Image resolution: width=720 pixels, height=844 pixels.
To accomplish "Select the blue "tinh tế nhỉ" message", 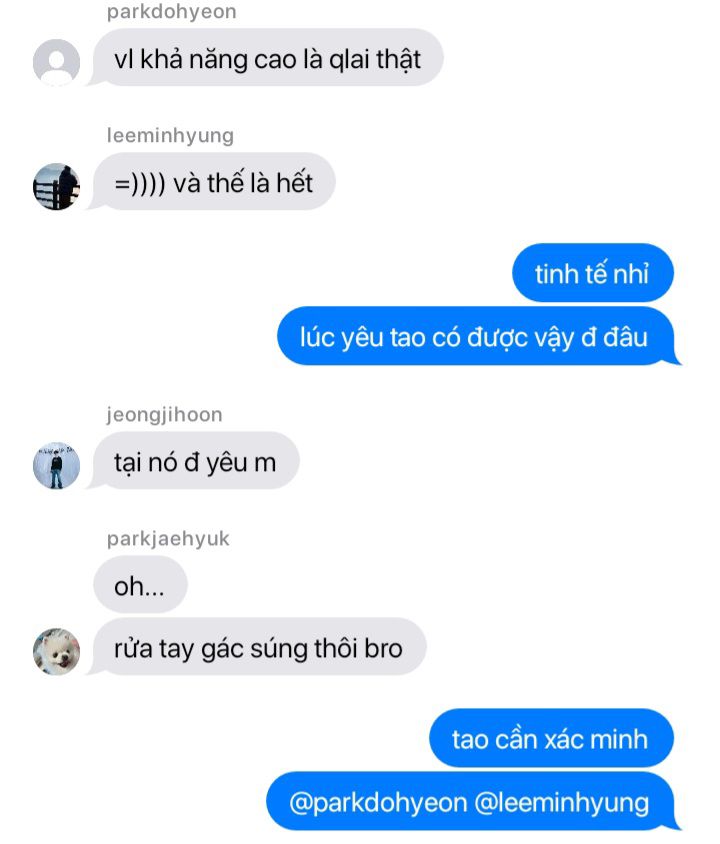I will [x=592, y=273].
